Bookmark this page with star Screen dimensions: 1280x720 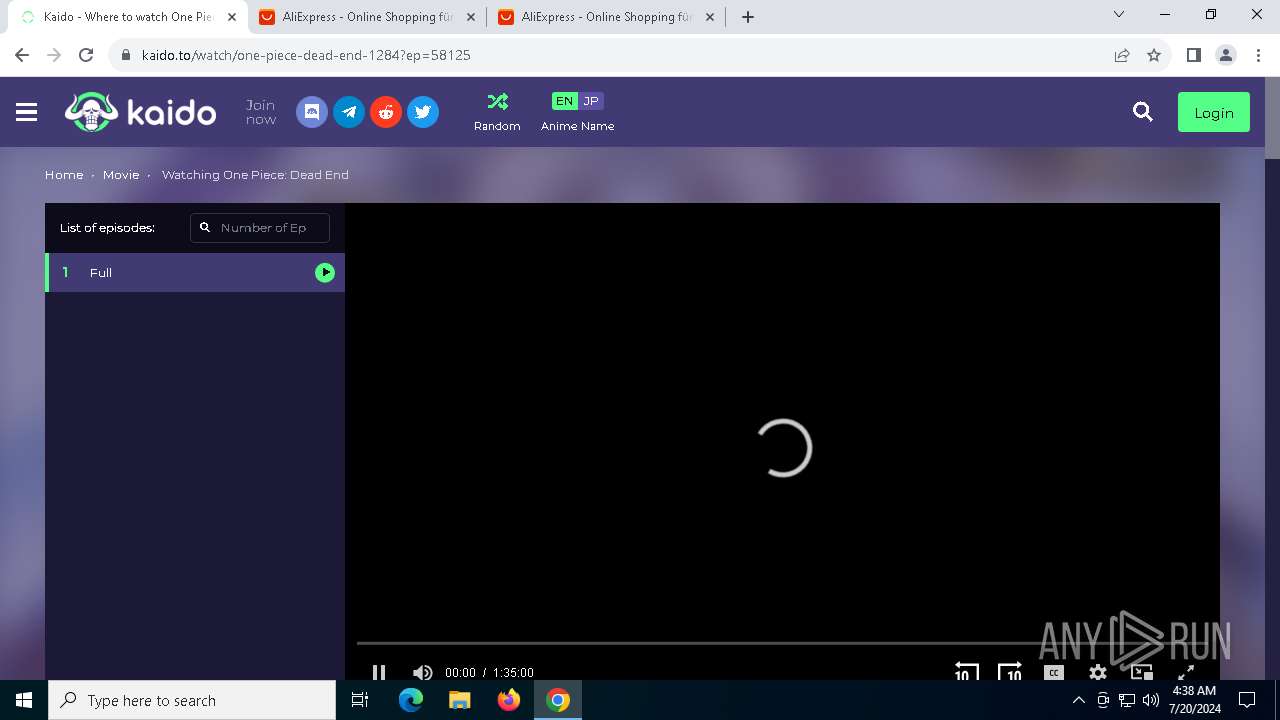pyautogui.click(x=1154, y=55)
